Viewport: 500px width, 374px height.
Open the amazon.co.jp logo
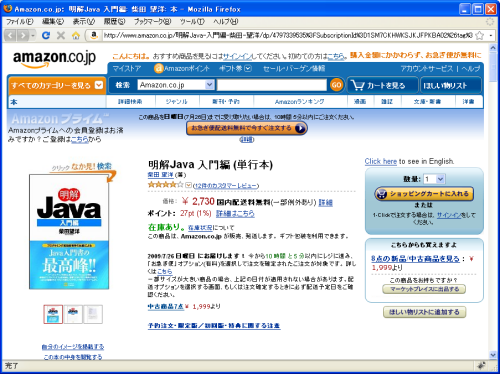click(54, 58)
